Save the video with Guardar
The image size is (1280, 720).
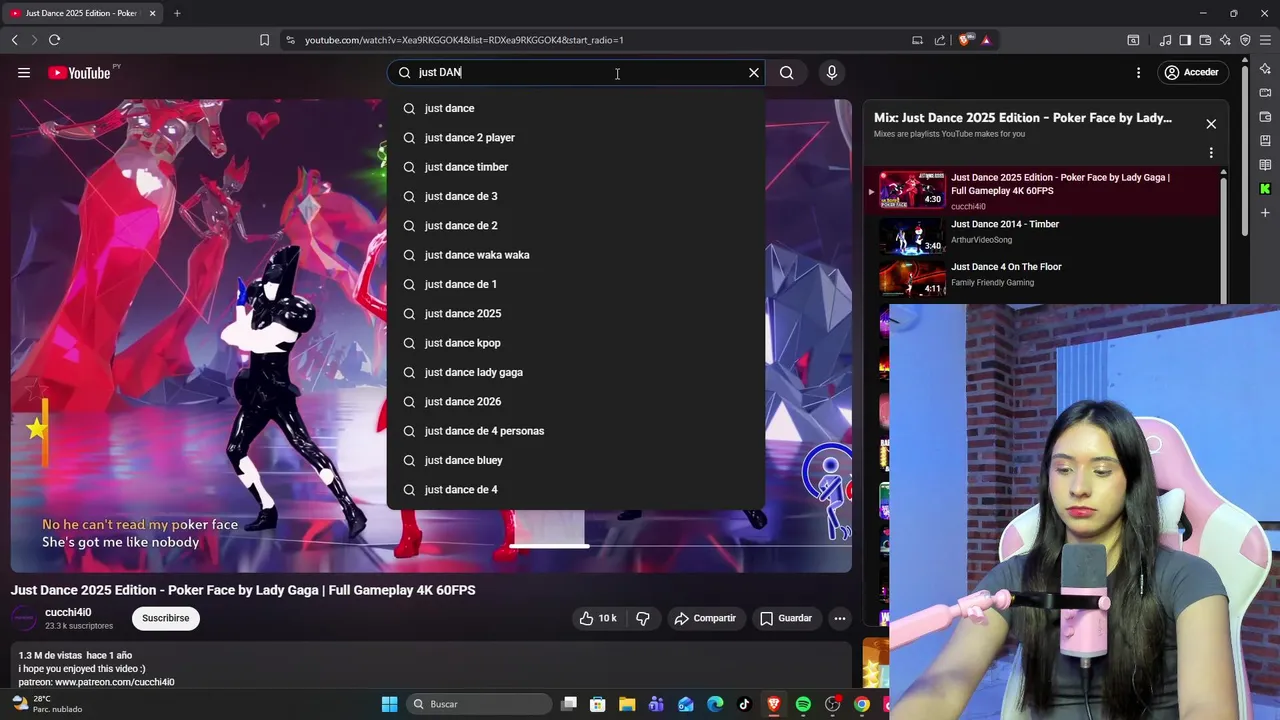[x=785, y=618]
